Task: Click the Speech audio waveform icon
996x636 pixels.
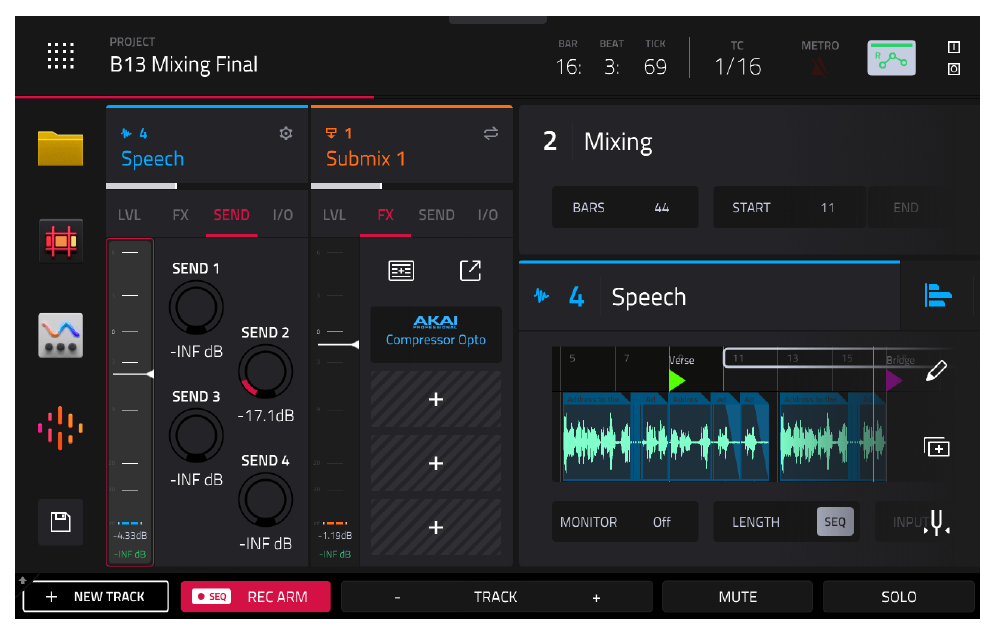Action: click(541, 296)
